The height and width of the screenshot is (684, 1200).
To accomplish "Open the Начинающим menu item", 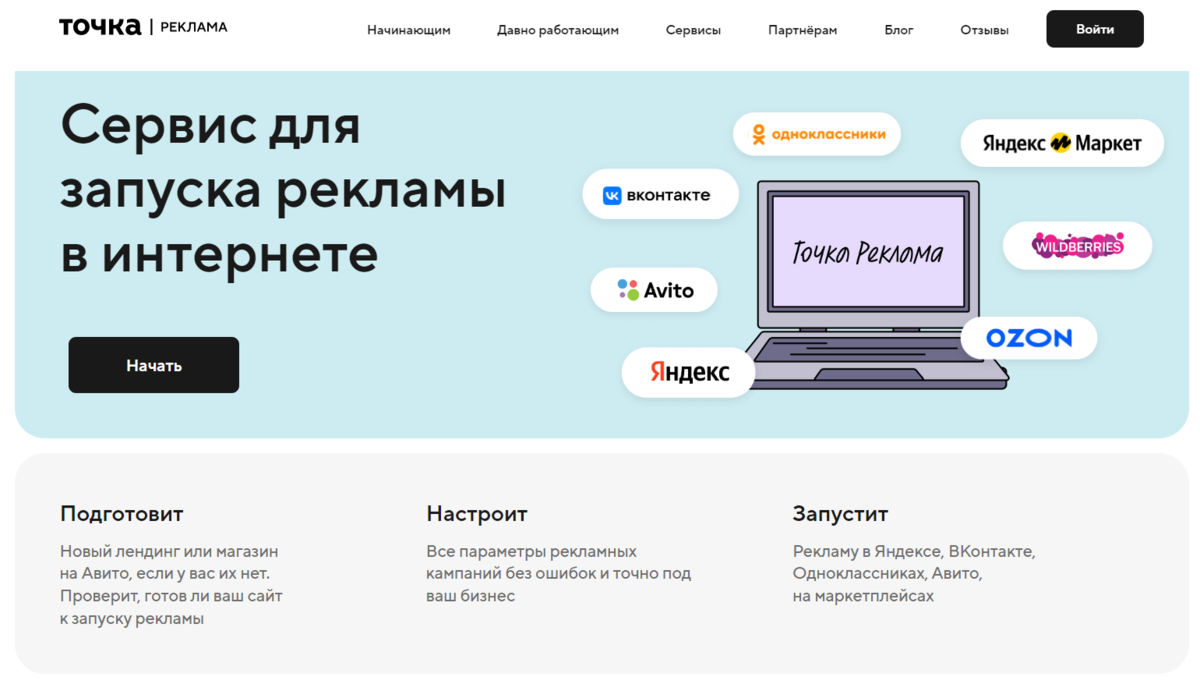I will (x=409, y=30).
